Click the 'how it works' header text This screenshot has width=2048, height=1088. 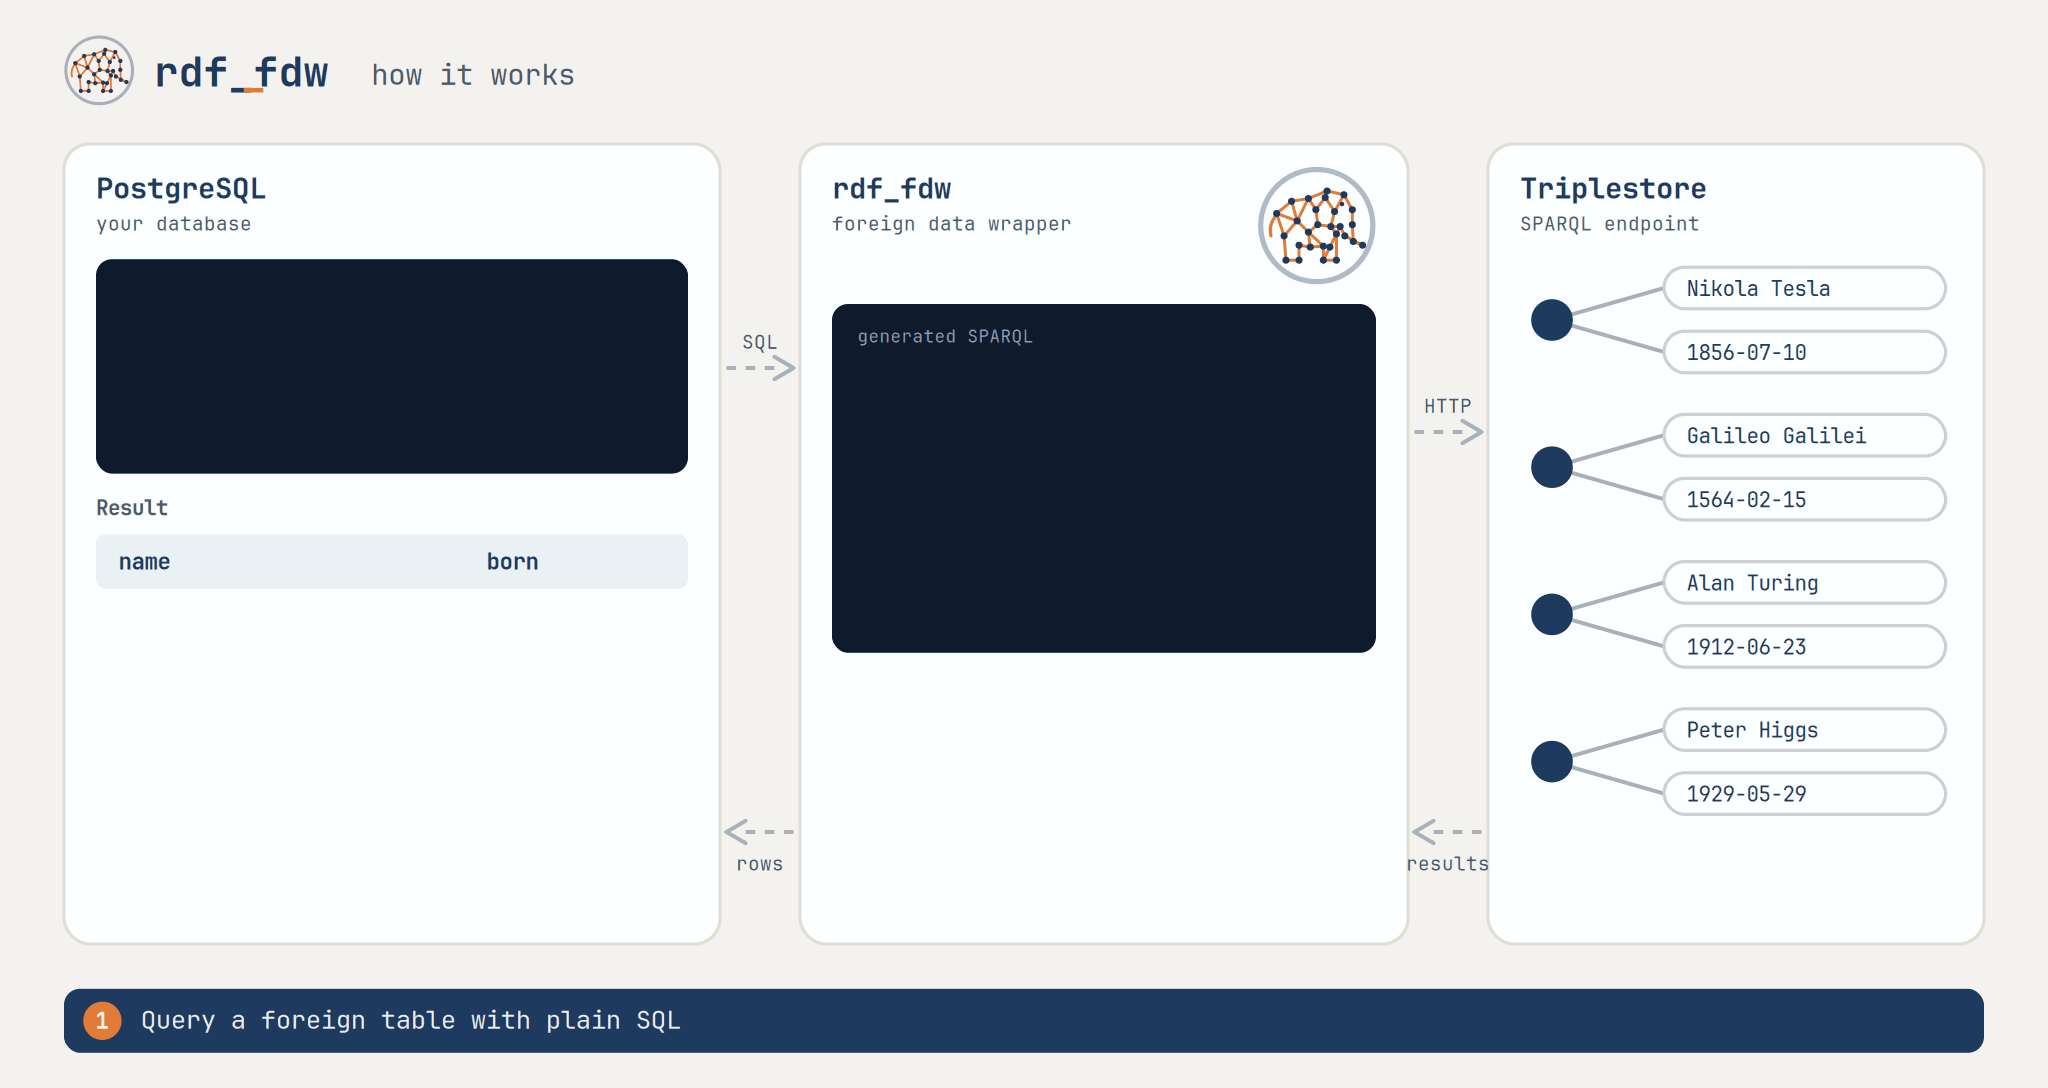point(473,75)
